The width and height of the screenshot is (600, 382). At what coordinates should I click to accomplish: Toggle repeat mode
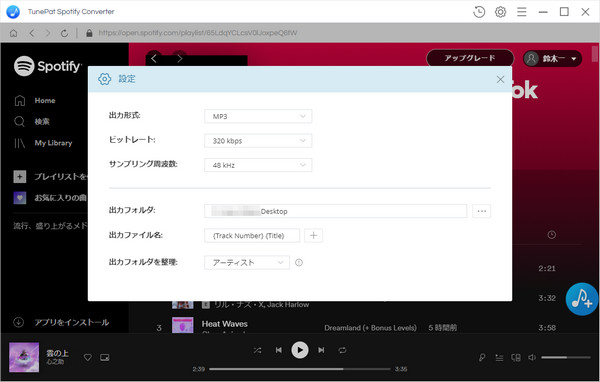pos(342,350)
